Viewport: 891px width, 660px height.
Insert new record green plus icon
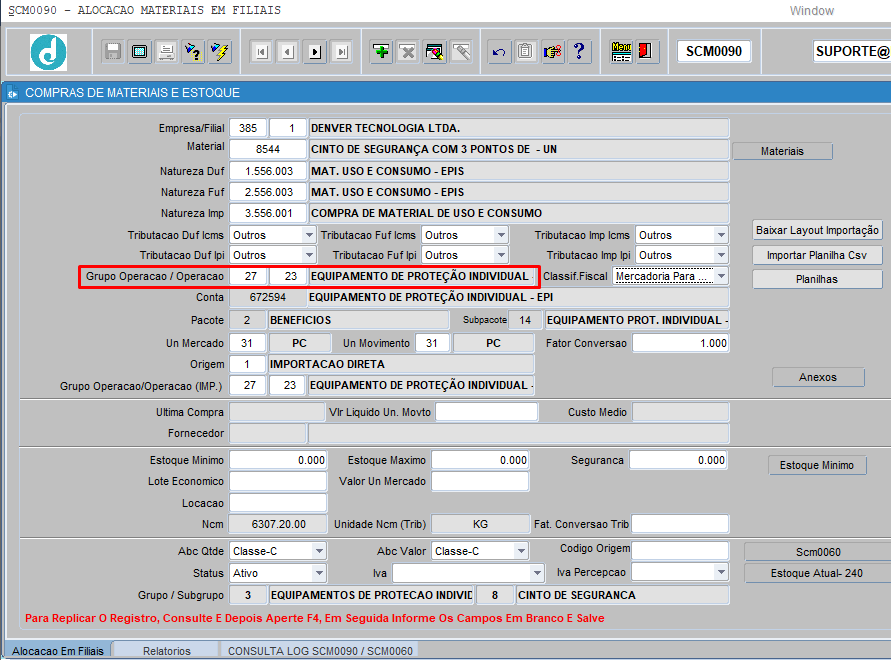(381, 52)
